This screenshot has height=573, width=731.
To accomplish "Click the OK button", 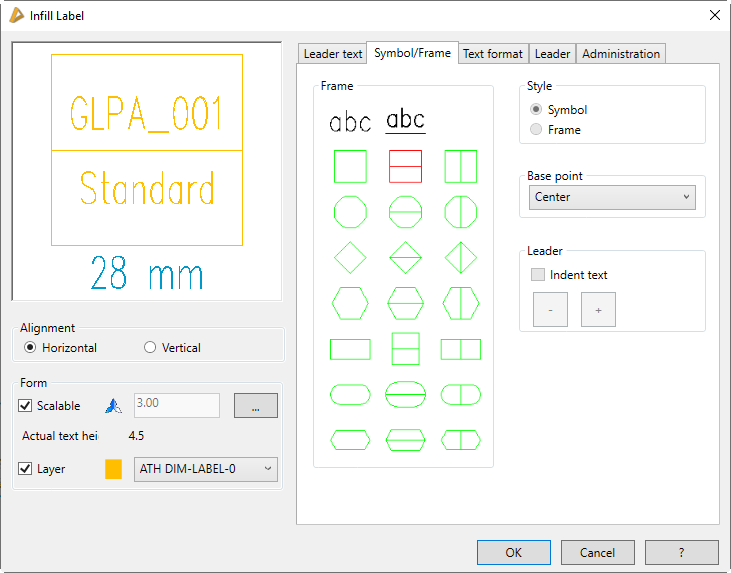I will pyautogui.click(x=513, y=553).
